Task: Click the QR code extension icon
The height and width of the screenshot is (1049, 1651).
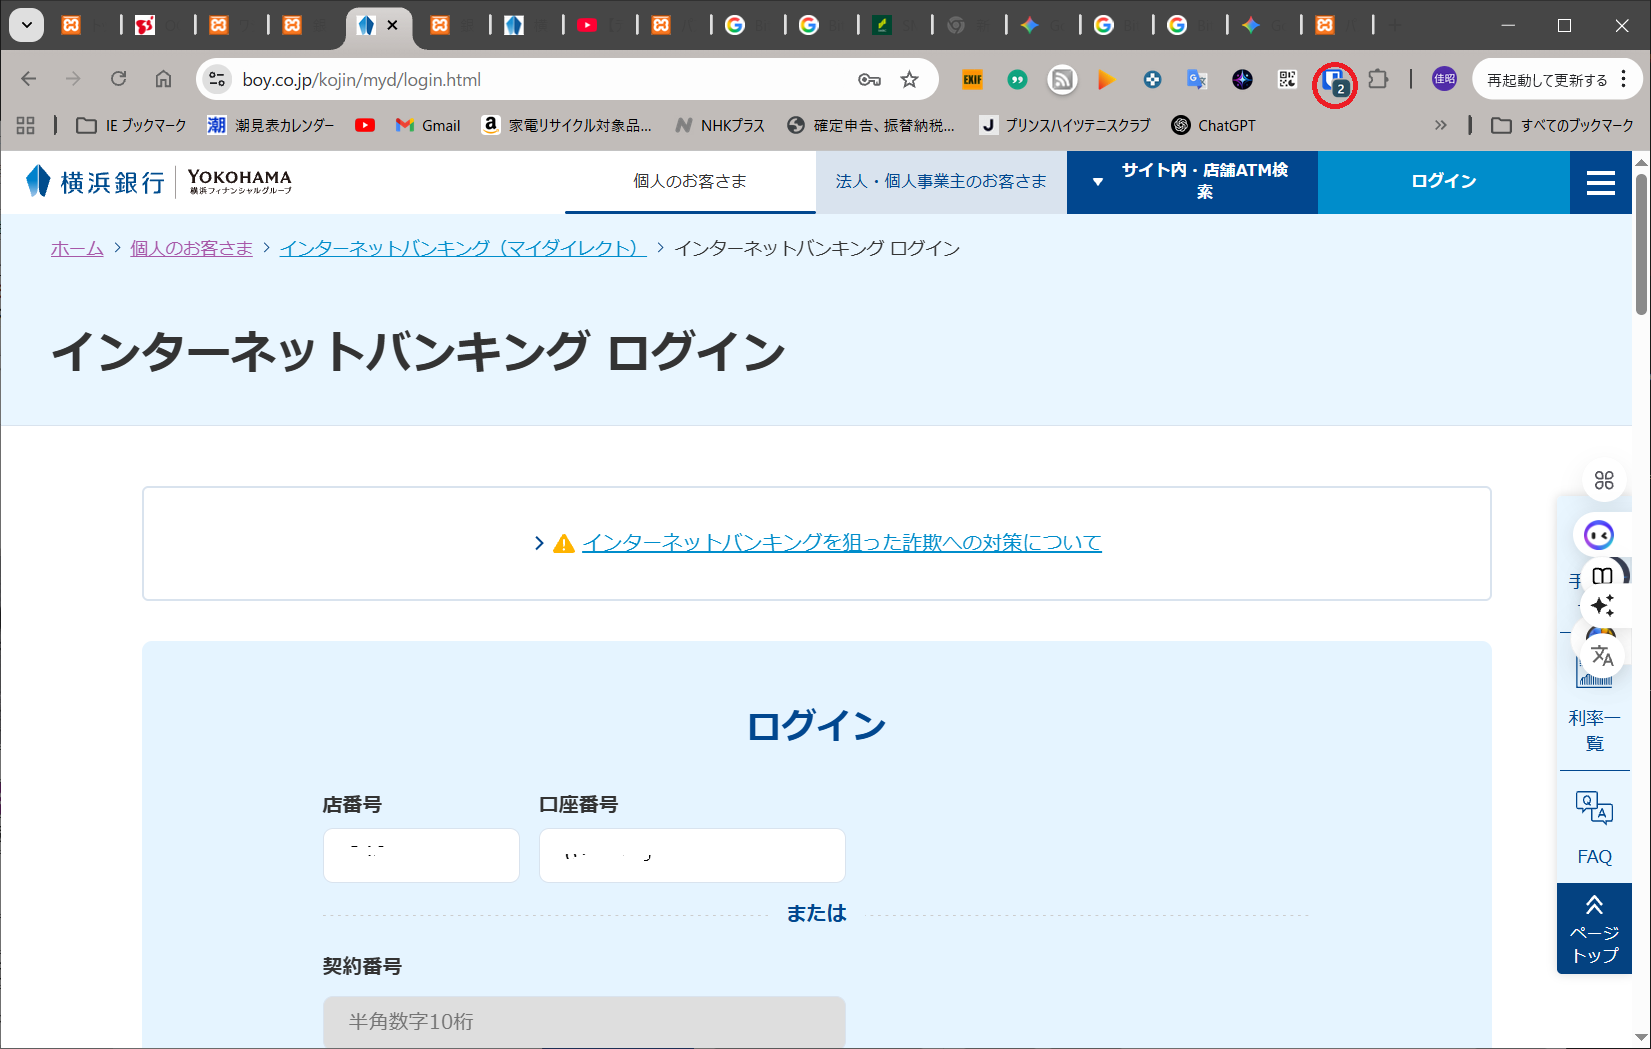Action: click(x=1287, y=80)
